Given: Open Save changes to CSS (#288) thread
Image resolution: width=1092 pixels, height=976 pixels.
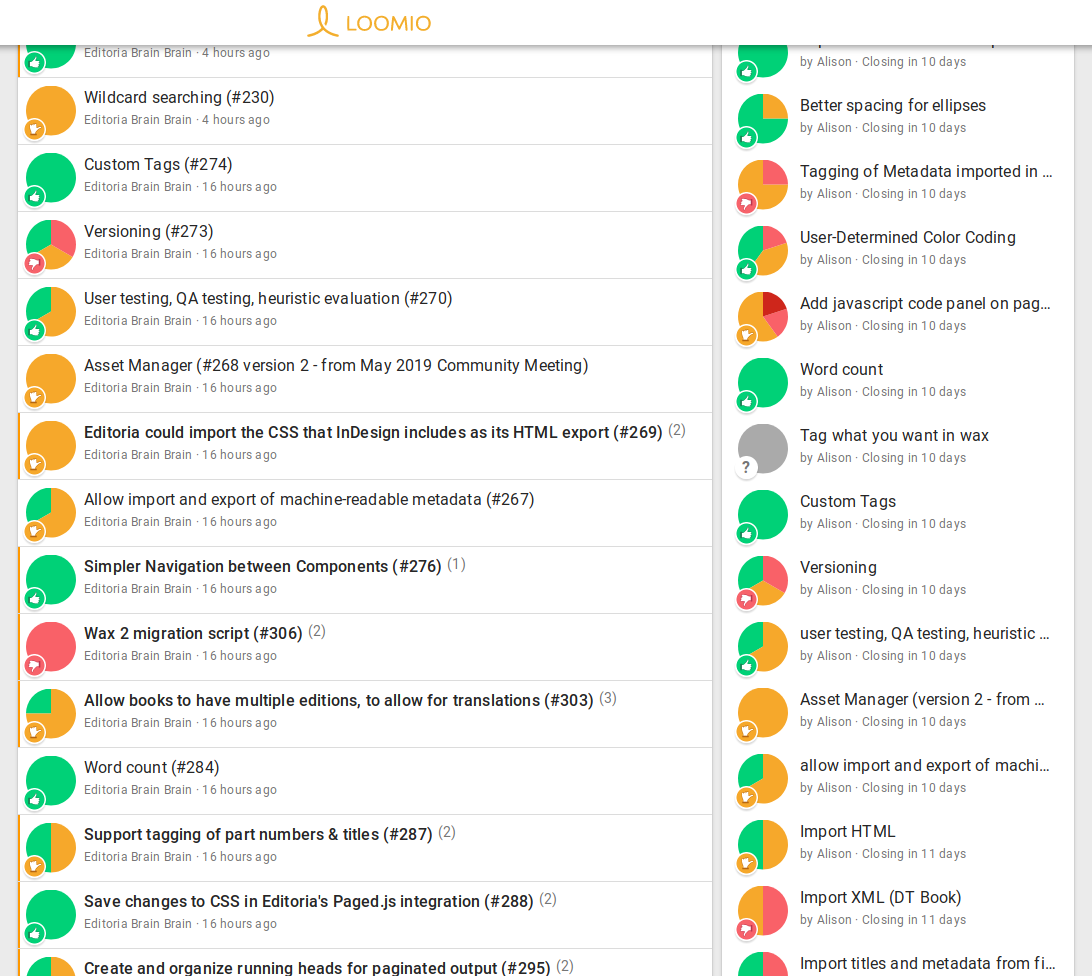Looking at the screenshot, I should (x=309, y=901).
